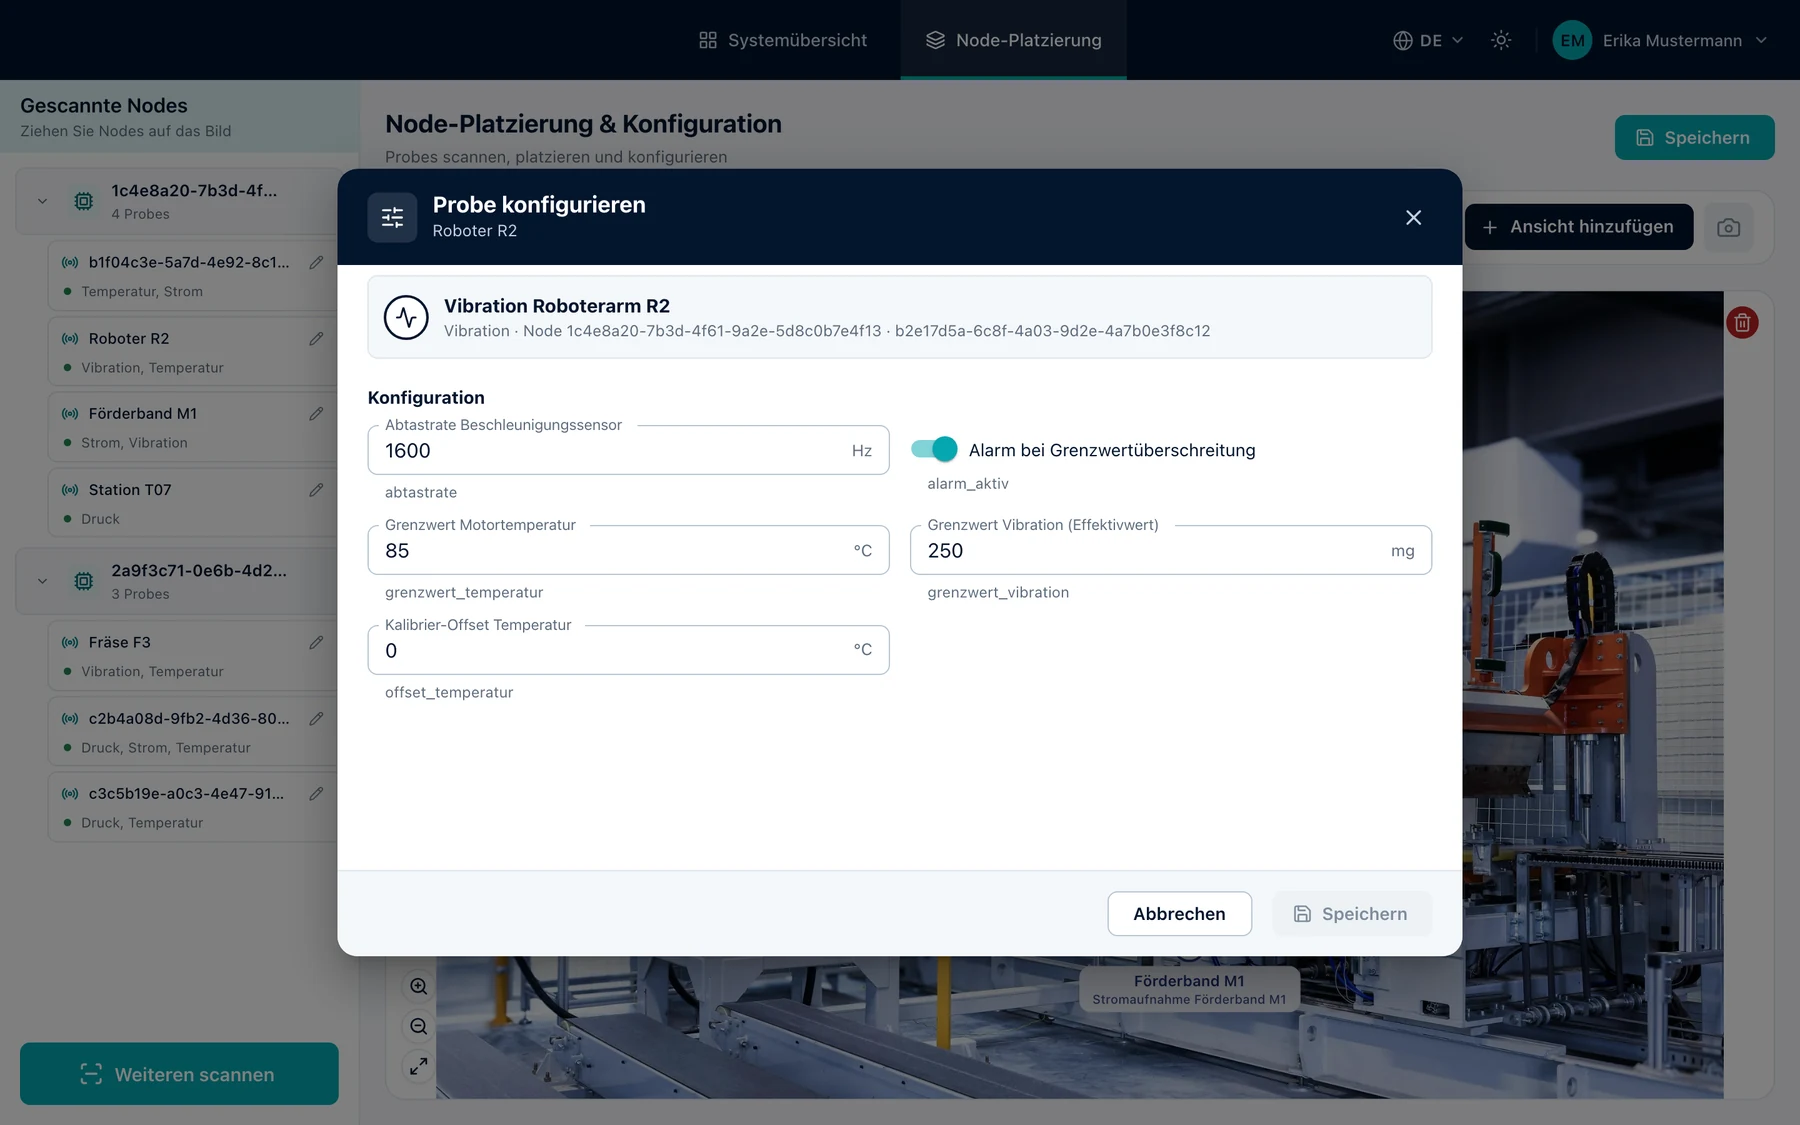The width and height of the screenshot is (1800, 1125).
Task: Click the edit pencil for Roboter R2
Action: coord(316,339)
